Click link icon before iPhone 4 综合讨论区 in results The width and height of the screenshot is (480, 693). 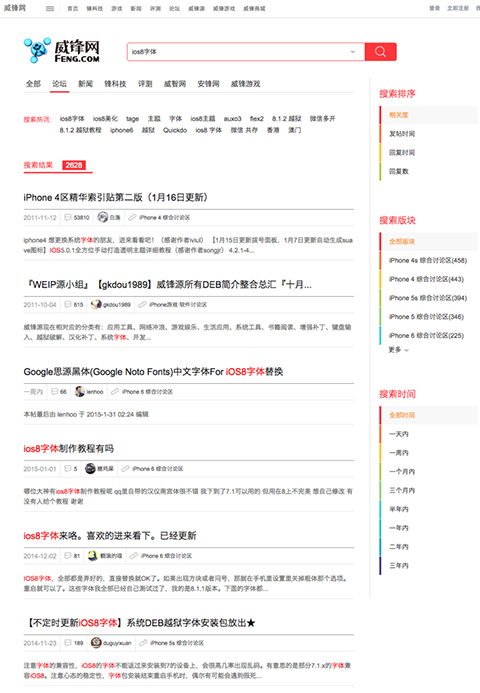click(x=132, y=217)
